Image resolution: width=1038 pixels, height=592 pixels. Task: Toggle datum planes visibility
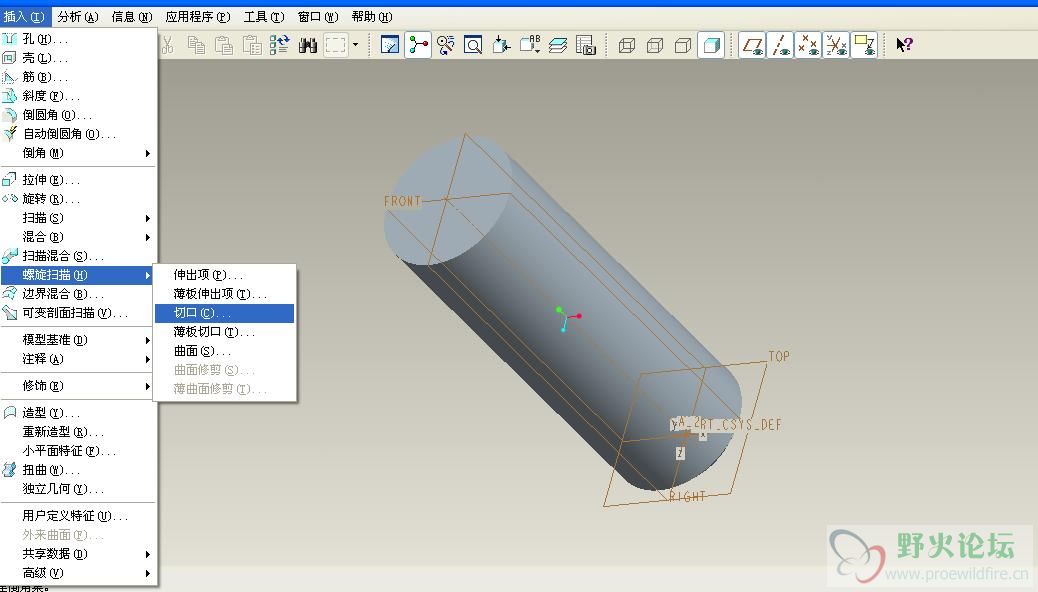tap(752, 45)
